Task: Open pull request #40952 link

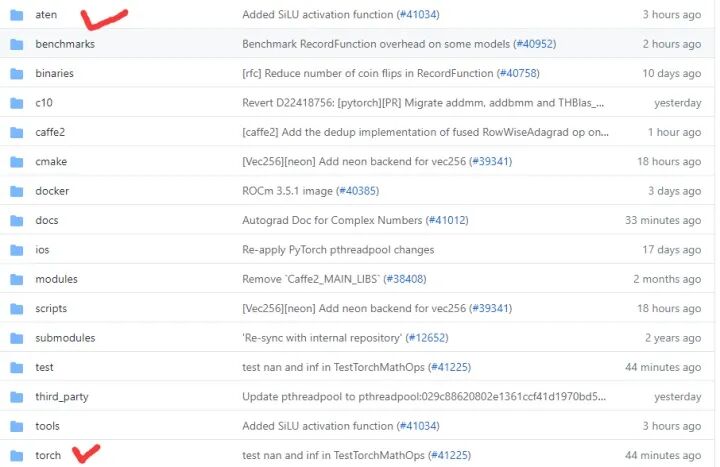Action: coord(534,44)
